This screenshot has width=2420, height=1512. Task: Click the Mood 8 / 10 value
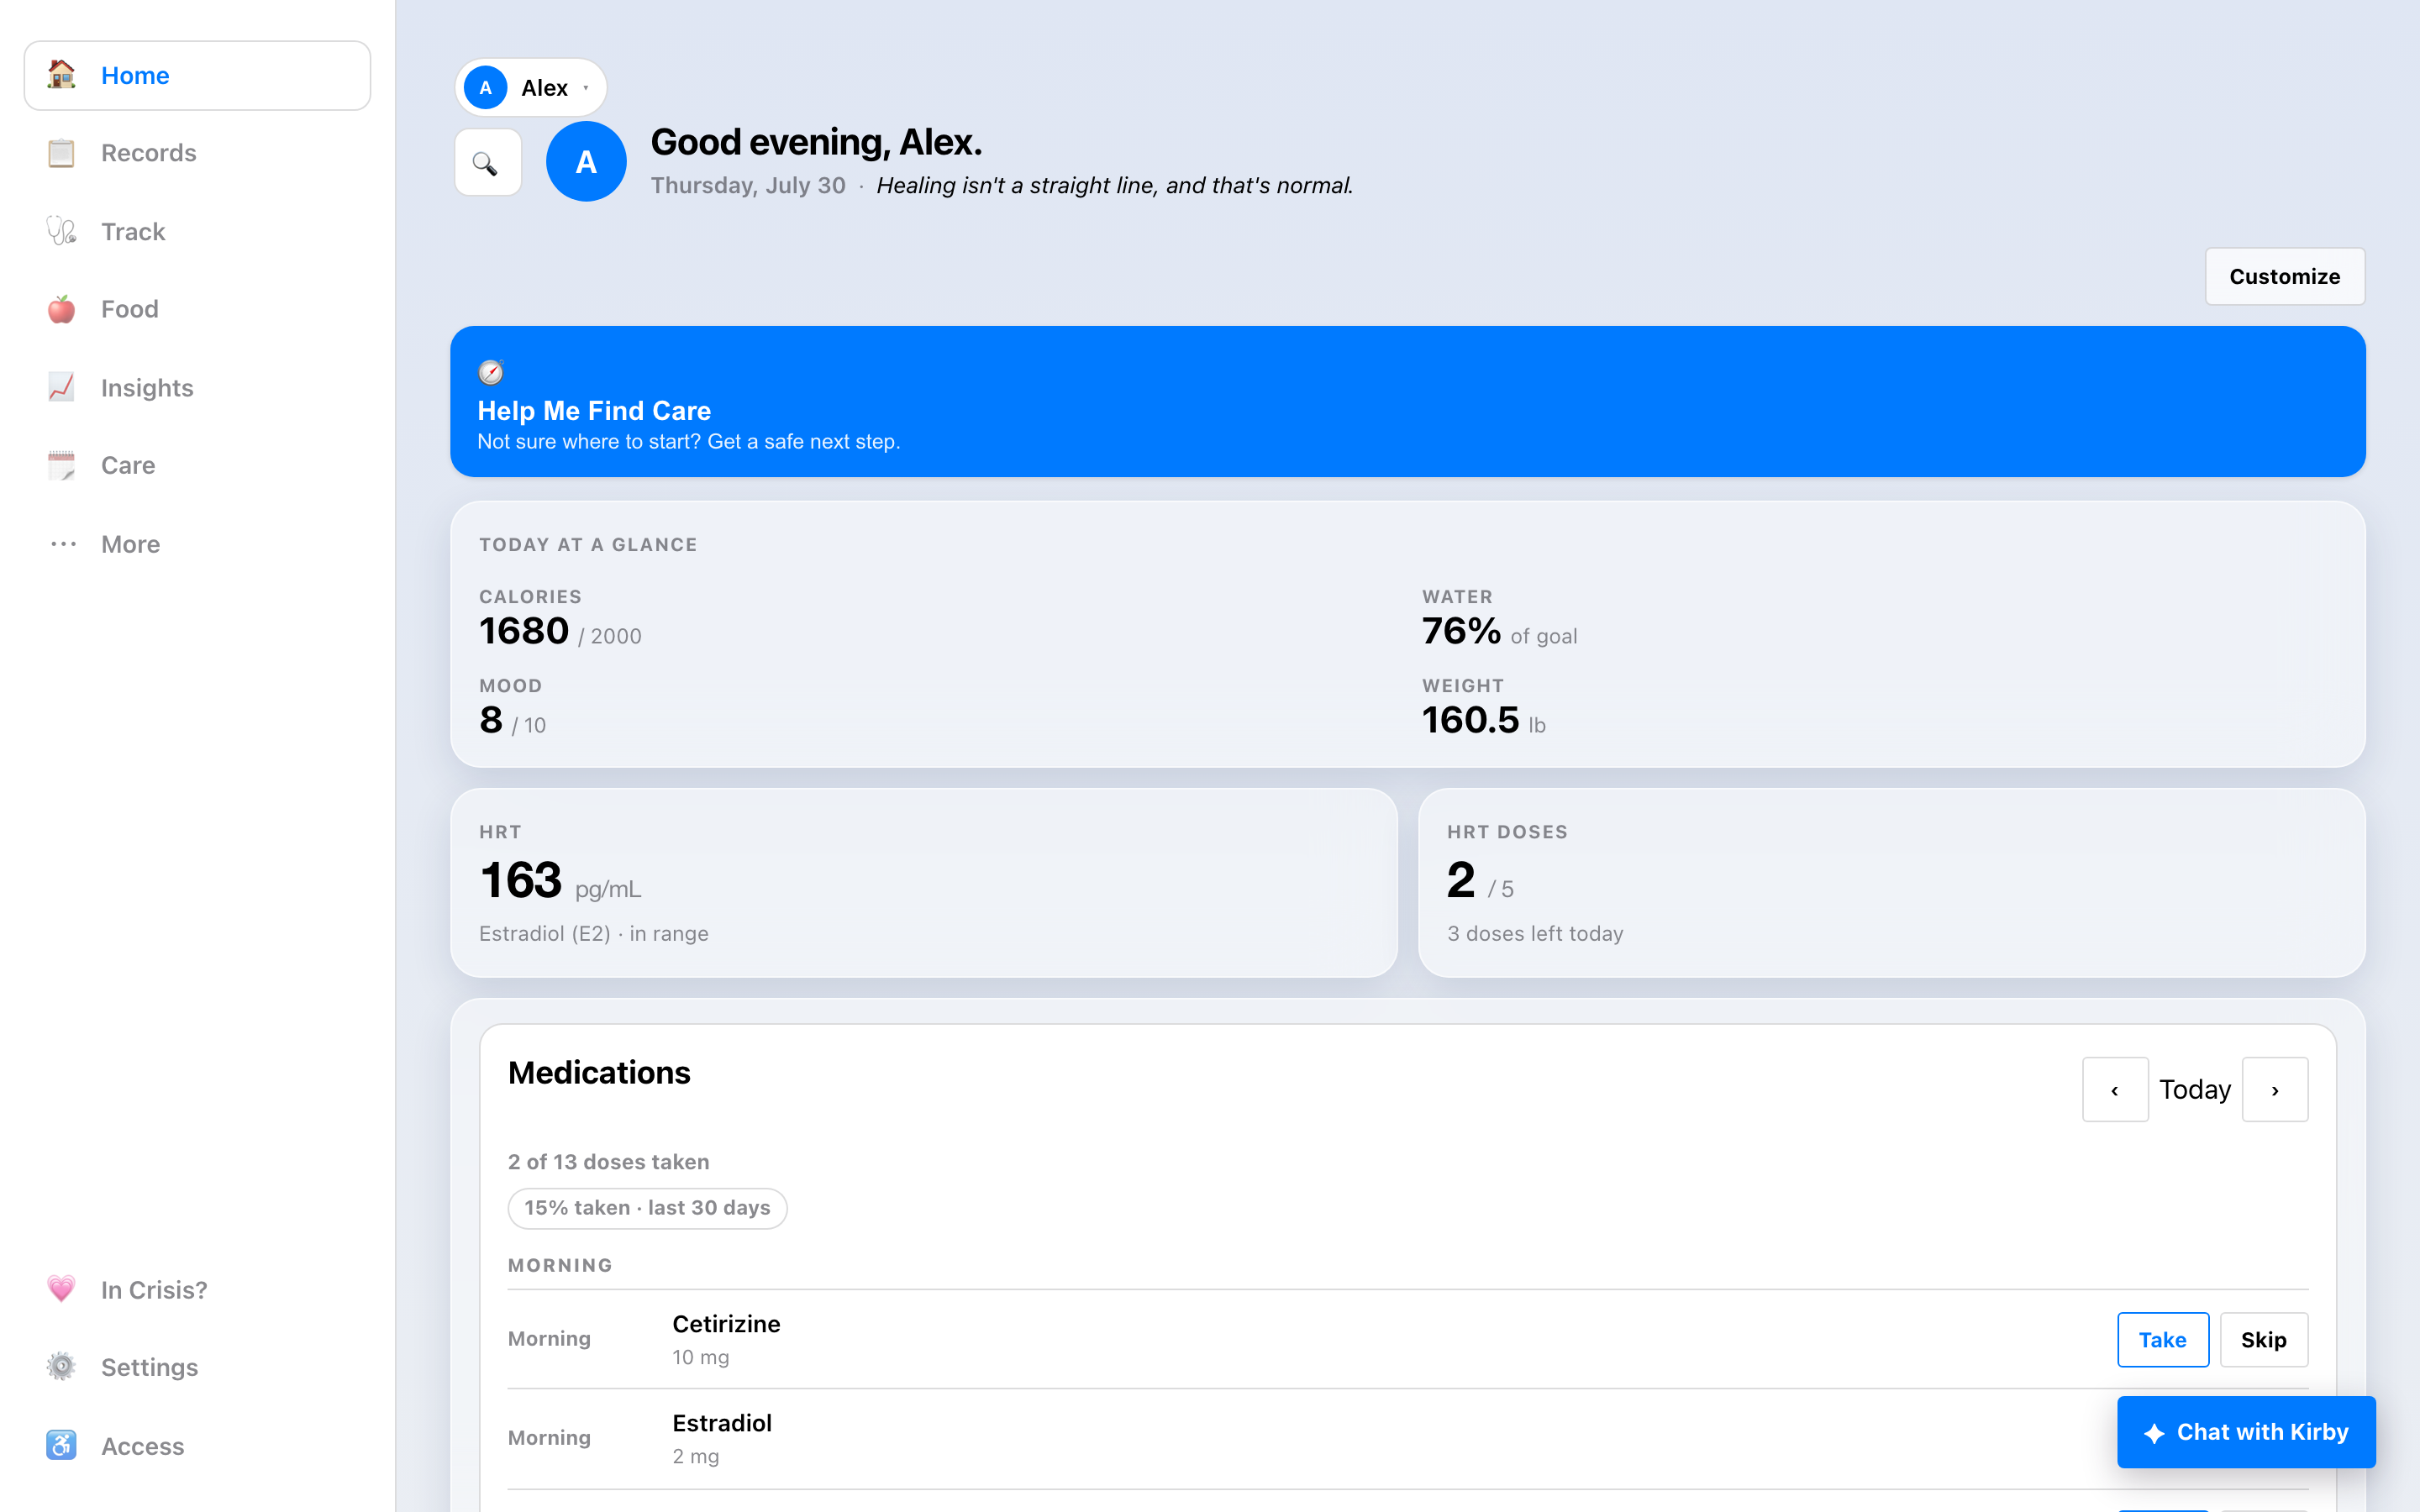click(512, 720)
